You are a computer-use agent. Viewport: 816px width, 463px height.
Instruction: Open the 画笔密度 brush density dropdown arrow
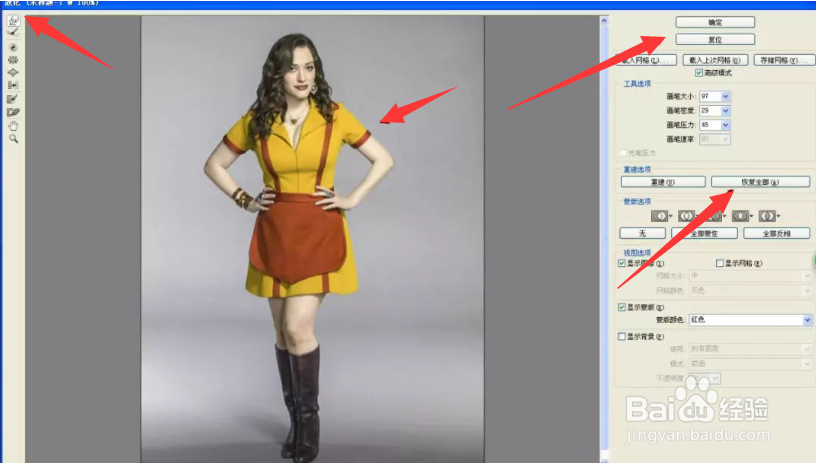click(725, 111)
